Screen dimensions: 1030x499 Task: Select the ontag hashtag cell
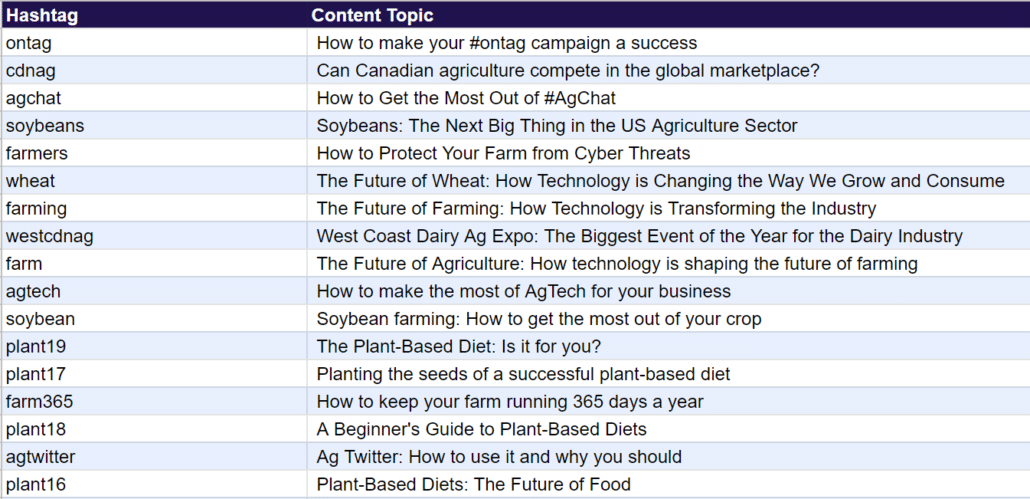154,43
